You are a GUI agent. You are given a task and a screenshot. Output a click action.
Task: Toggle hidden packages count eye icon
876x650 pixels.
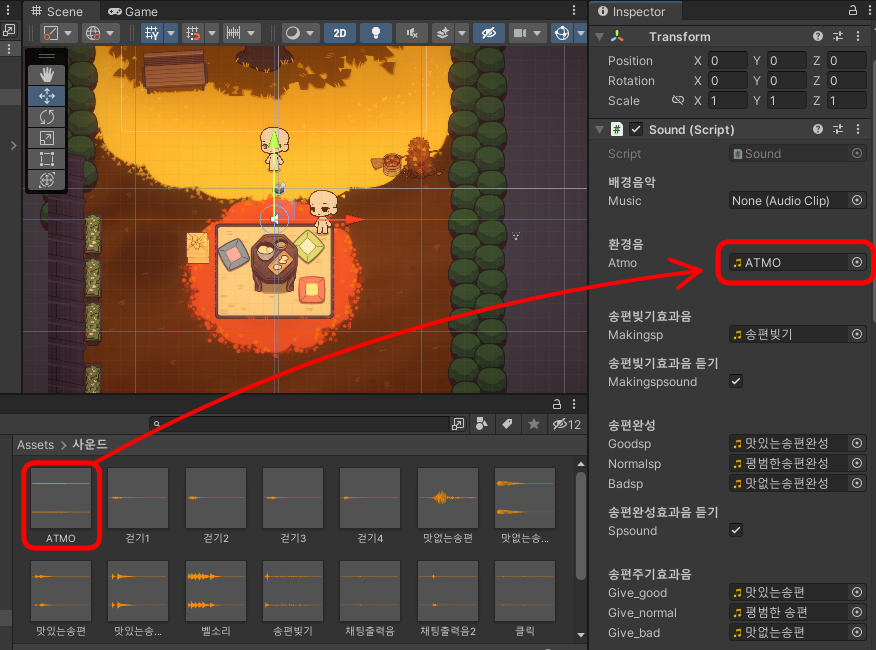click(566, 424)
